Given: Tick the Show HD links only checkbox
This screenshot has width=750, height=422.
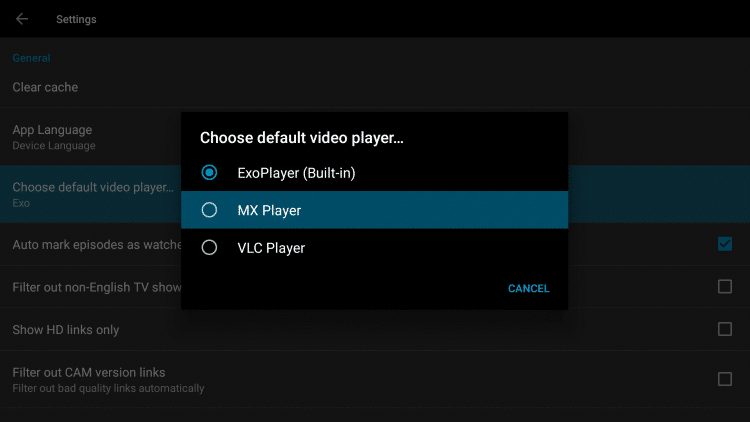Looking at the screenshot, I should click(x=725, y=329).
